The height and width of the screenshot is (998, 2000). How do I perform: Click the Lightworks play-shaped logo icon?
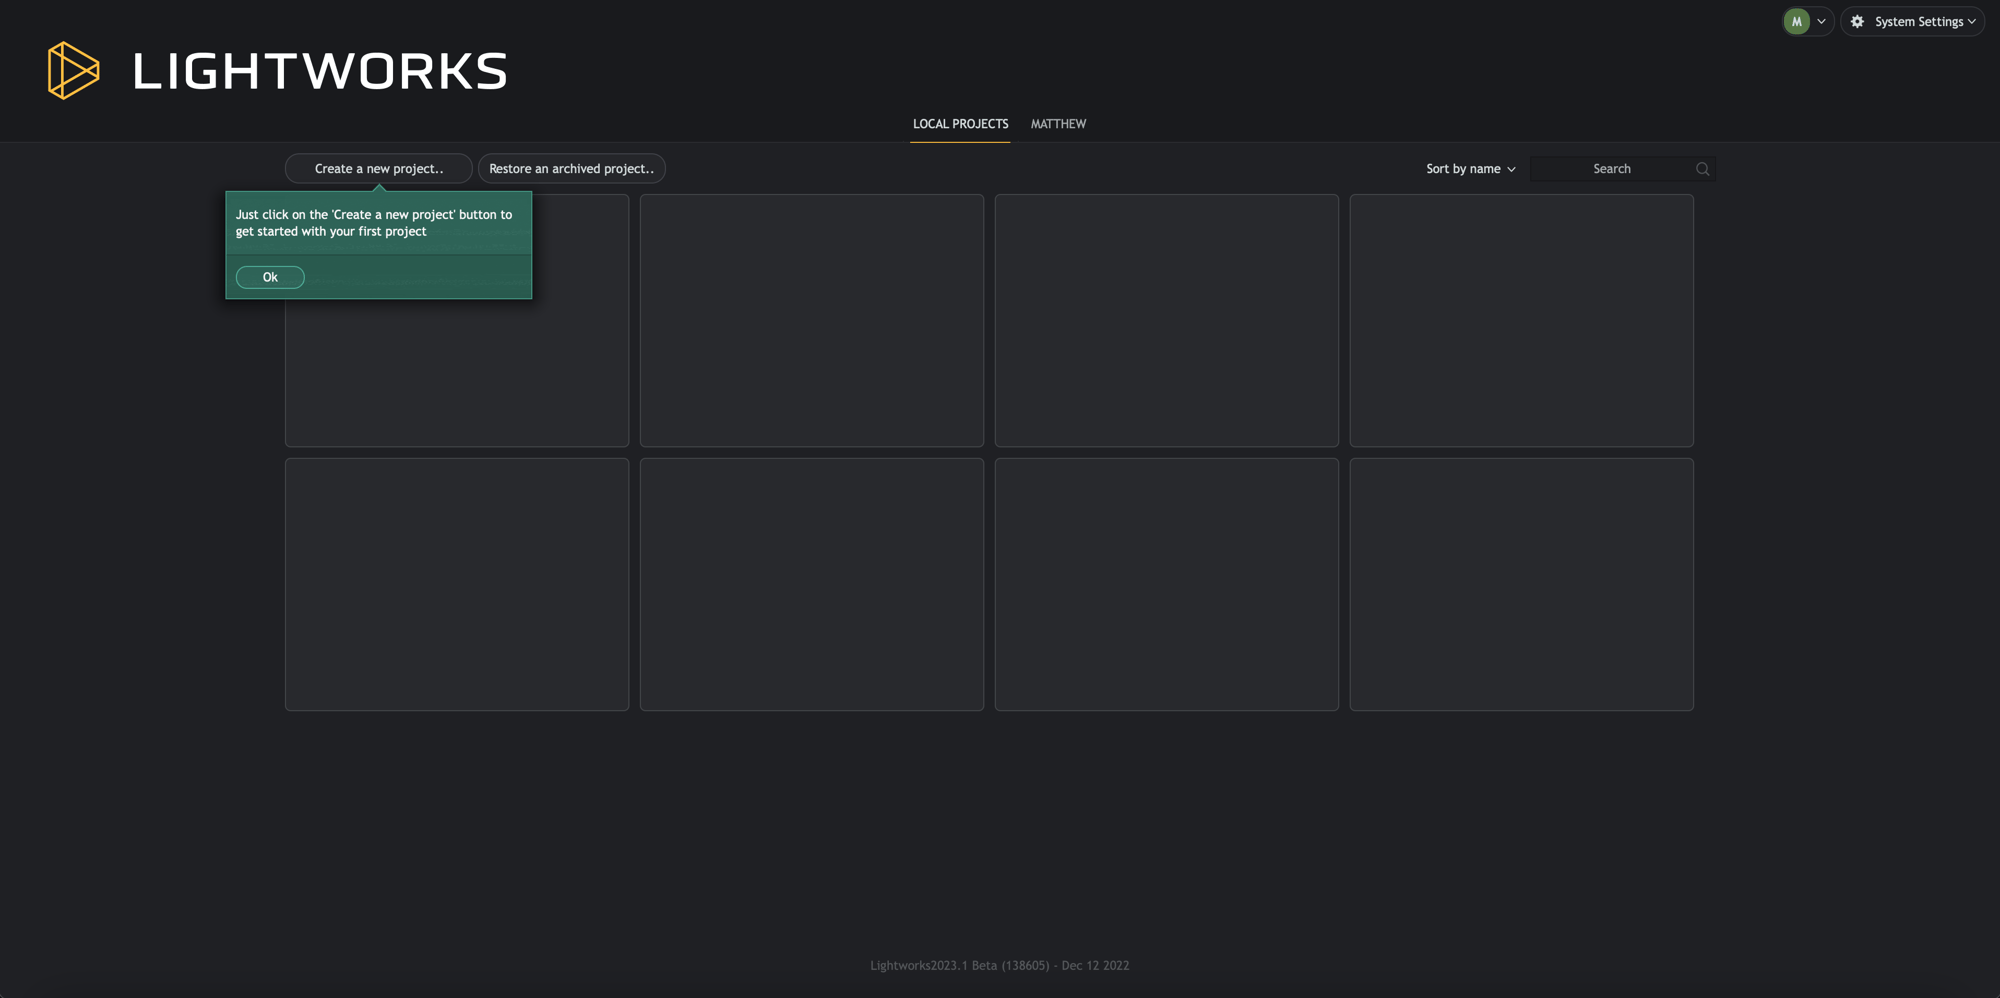[73, 70]
